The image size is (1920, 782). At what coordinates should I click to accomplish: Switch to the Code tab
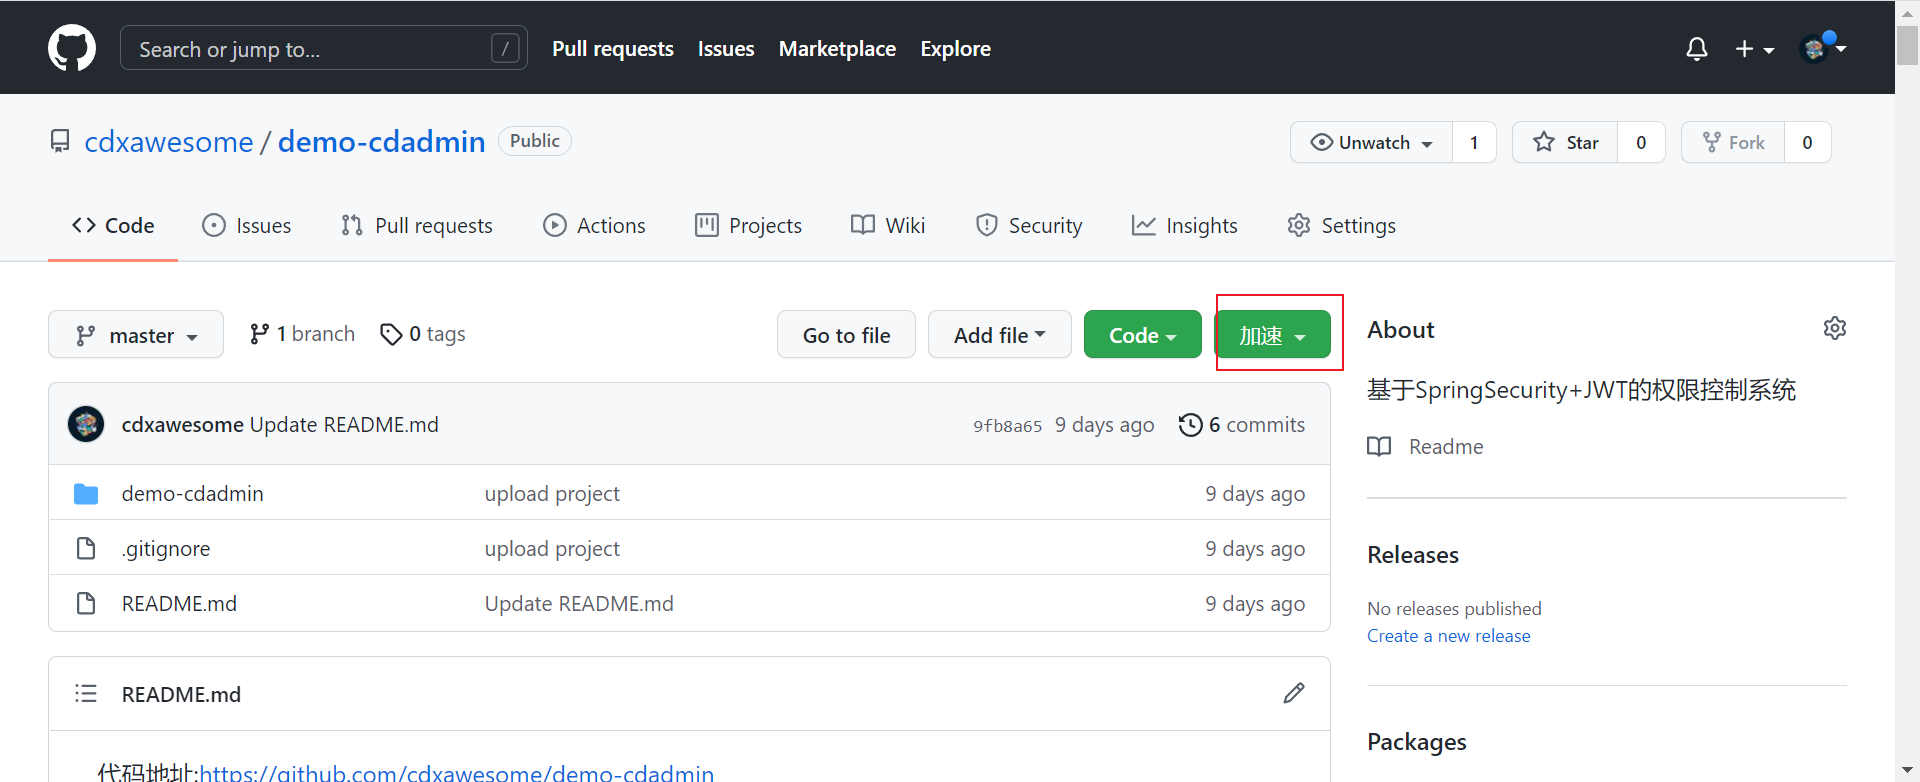pos(113,226)
